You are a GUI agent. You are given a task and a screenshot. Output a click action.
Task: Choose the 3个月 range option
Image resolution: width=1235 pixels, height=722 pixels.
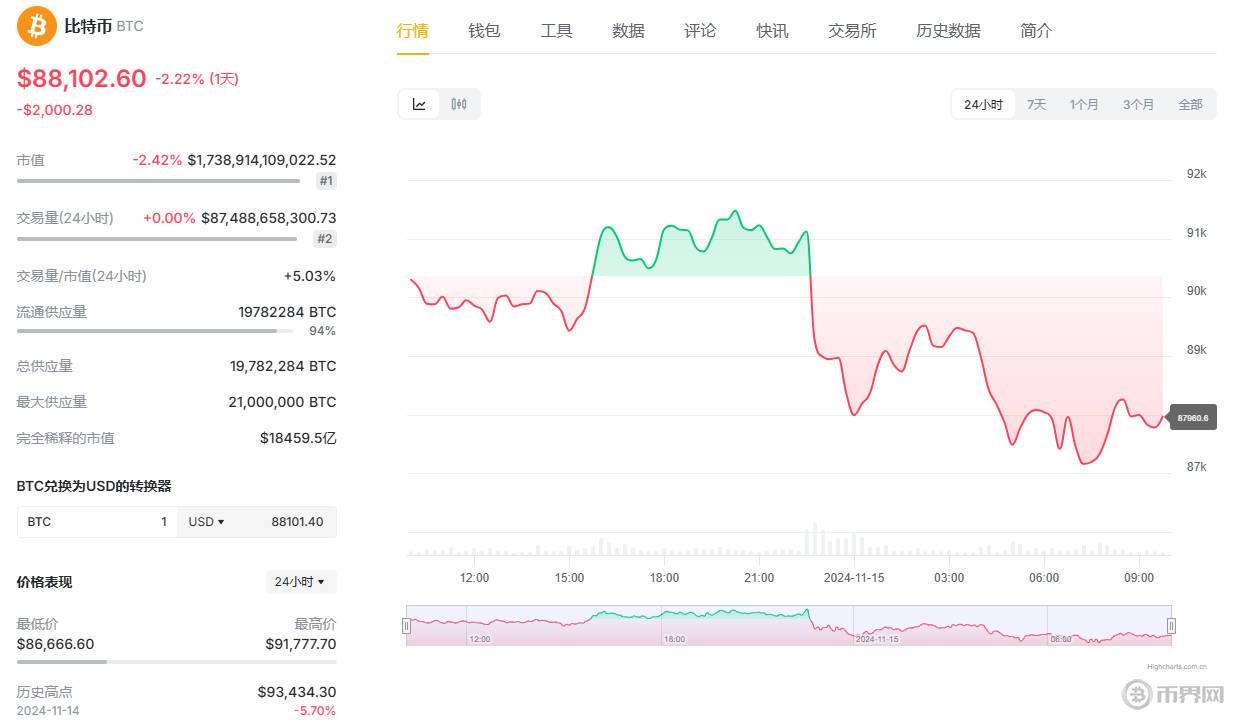point(1138,103)
